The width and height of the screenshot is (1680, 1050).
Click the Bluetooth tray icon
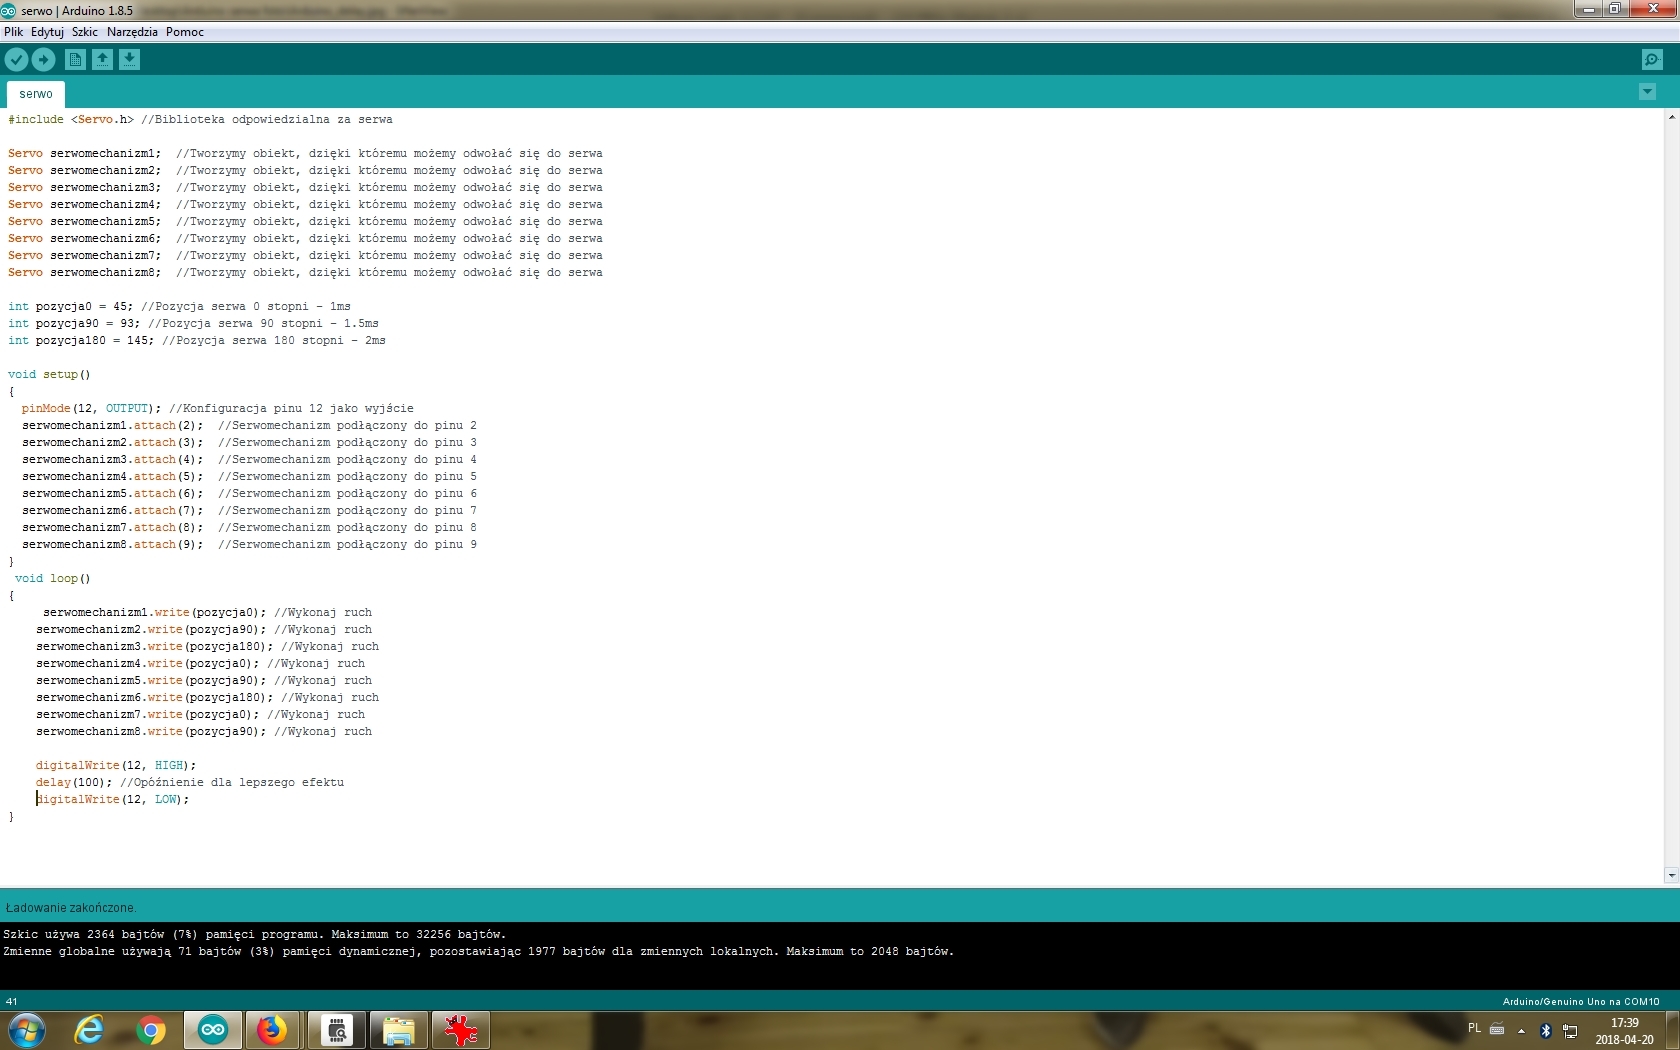(1545, 1030)
